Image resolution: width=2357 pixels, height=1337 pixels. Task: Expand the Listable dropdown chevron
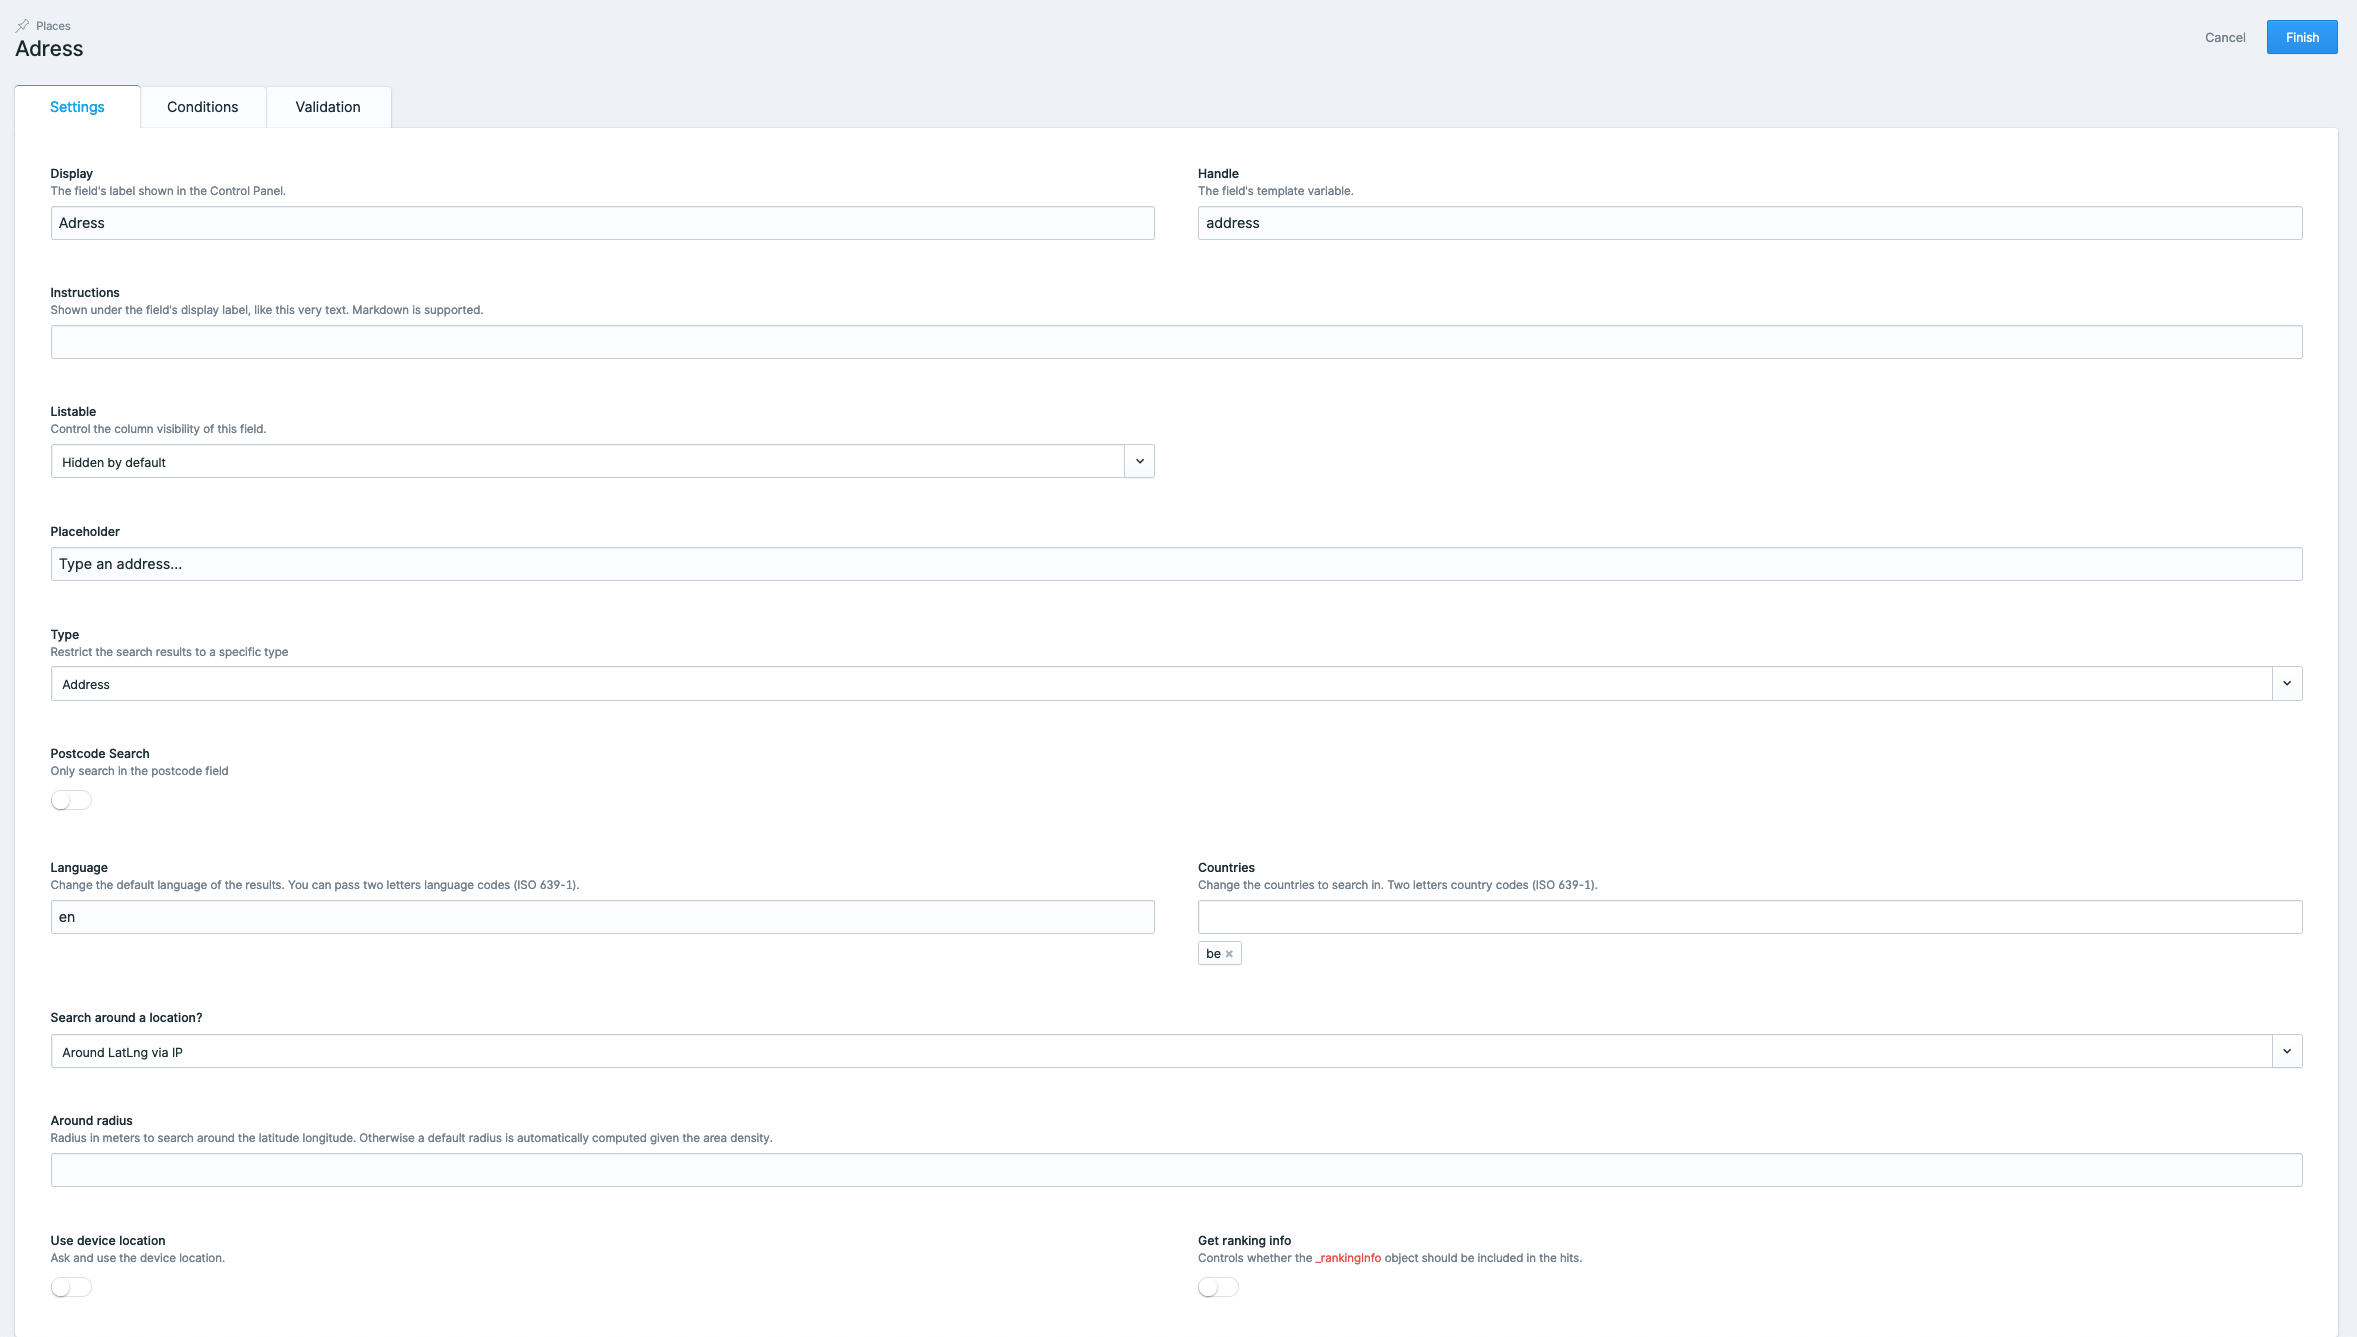1139,462
